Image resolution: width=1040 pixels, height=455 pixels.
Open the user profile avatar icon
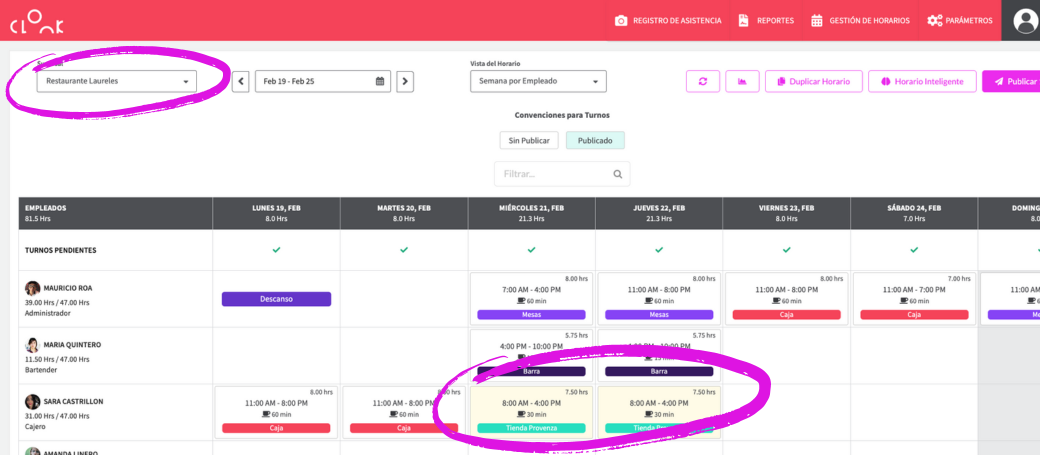point(1025,20)
